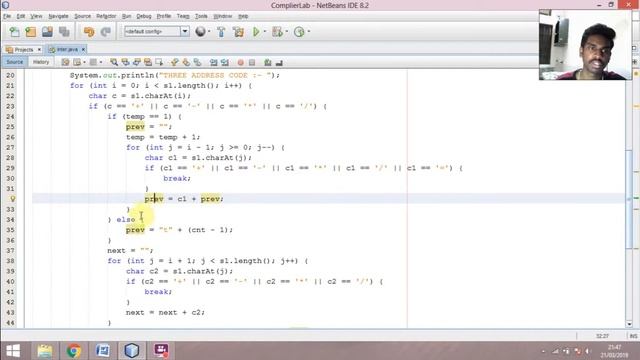
Task: Stop macro recording icon
Action: 252,62
